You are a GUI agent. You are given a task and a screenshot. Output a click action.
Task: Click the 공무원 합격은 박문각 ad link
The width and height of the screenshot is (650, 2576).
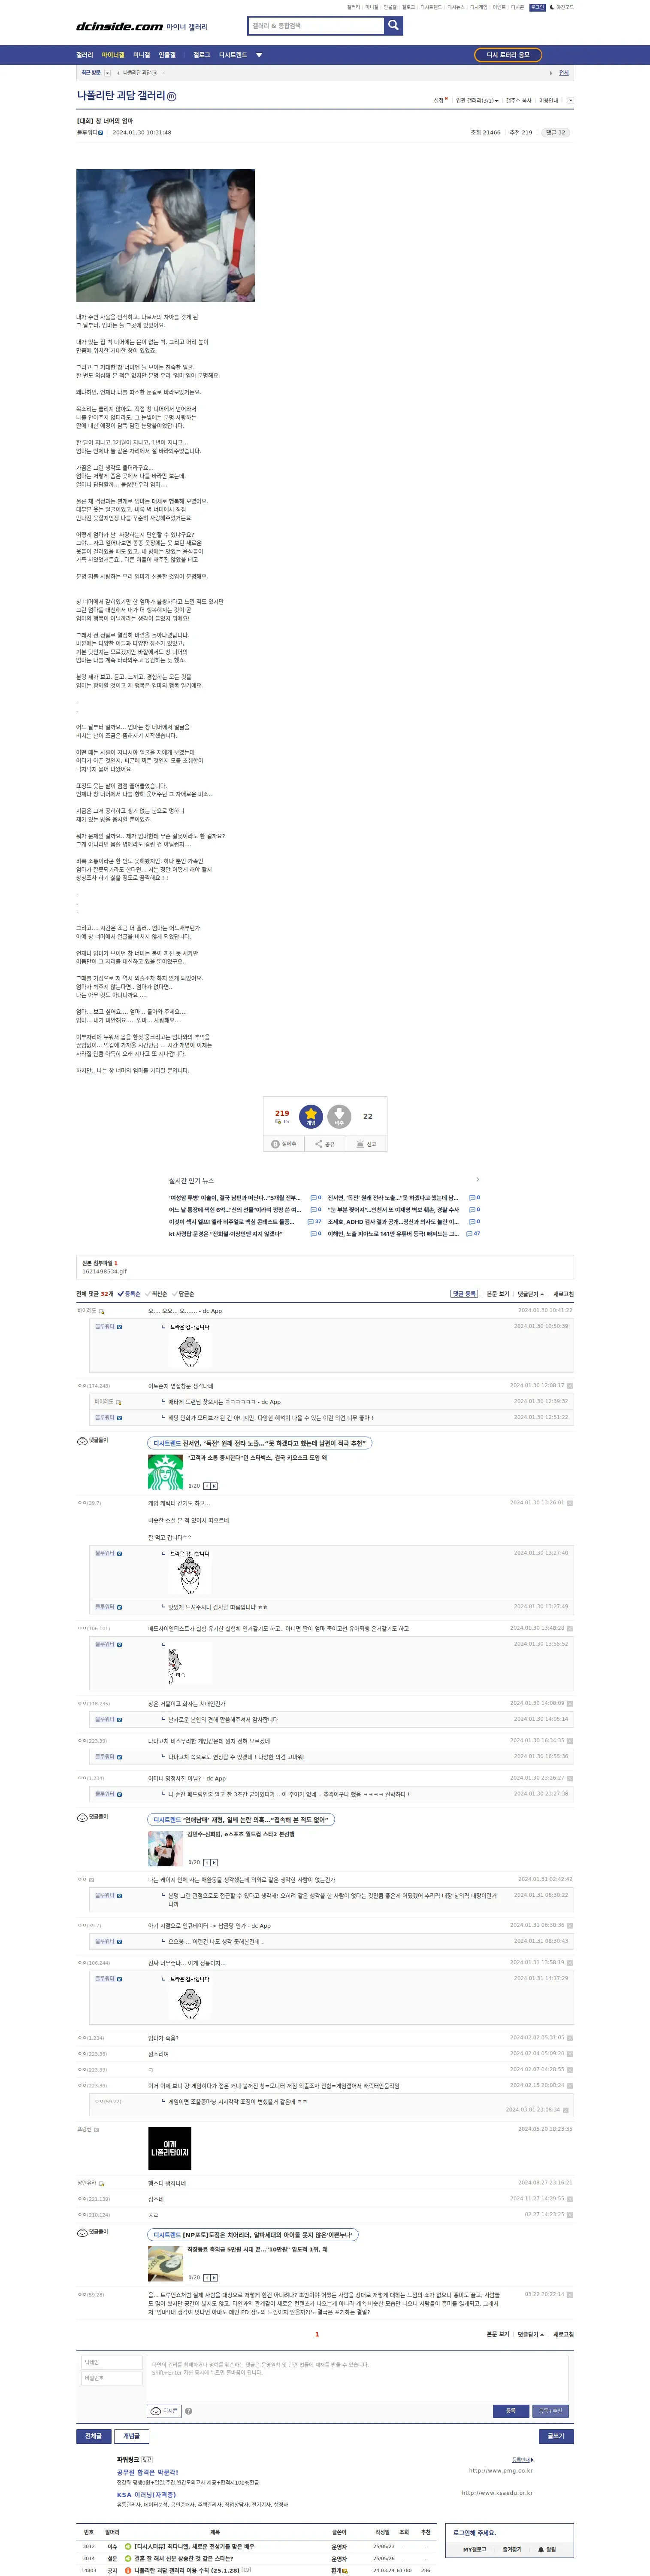(x=147, y=2472)
